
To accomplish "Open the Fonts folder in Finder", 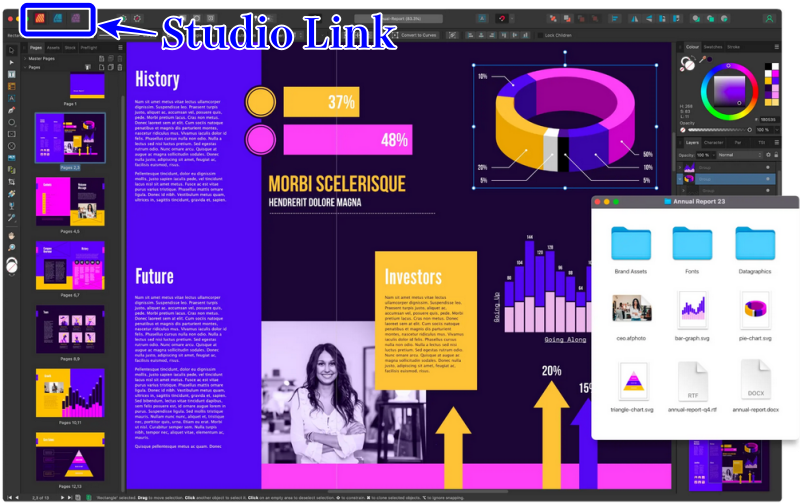I will click(692, 250).
